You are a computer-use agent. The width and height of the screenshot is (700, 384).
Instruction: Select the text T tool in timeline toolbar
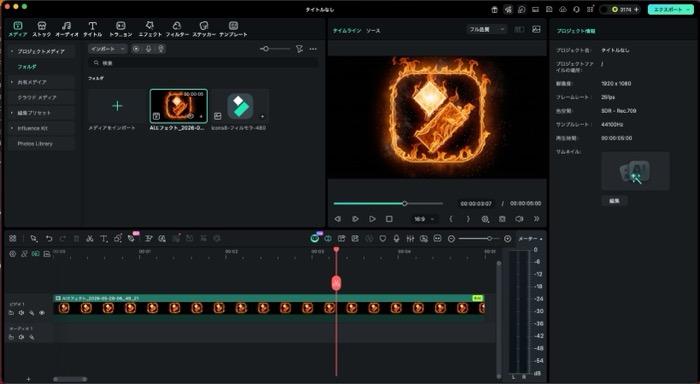[104, 238]
